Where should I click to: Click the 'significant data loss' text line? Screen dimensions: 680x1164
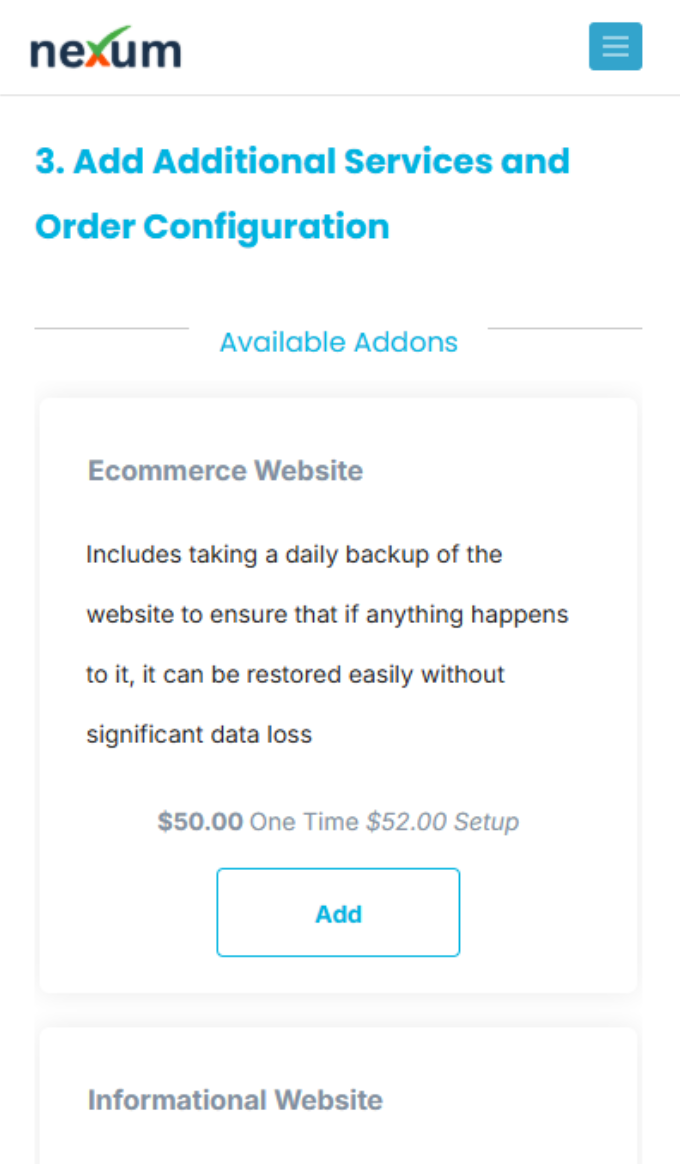(199, 735)
